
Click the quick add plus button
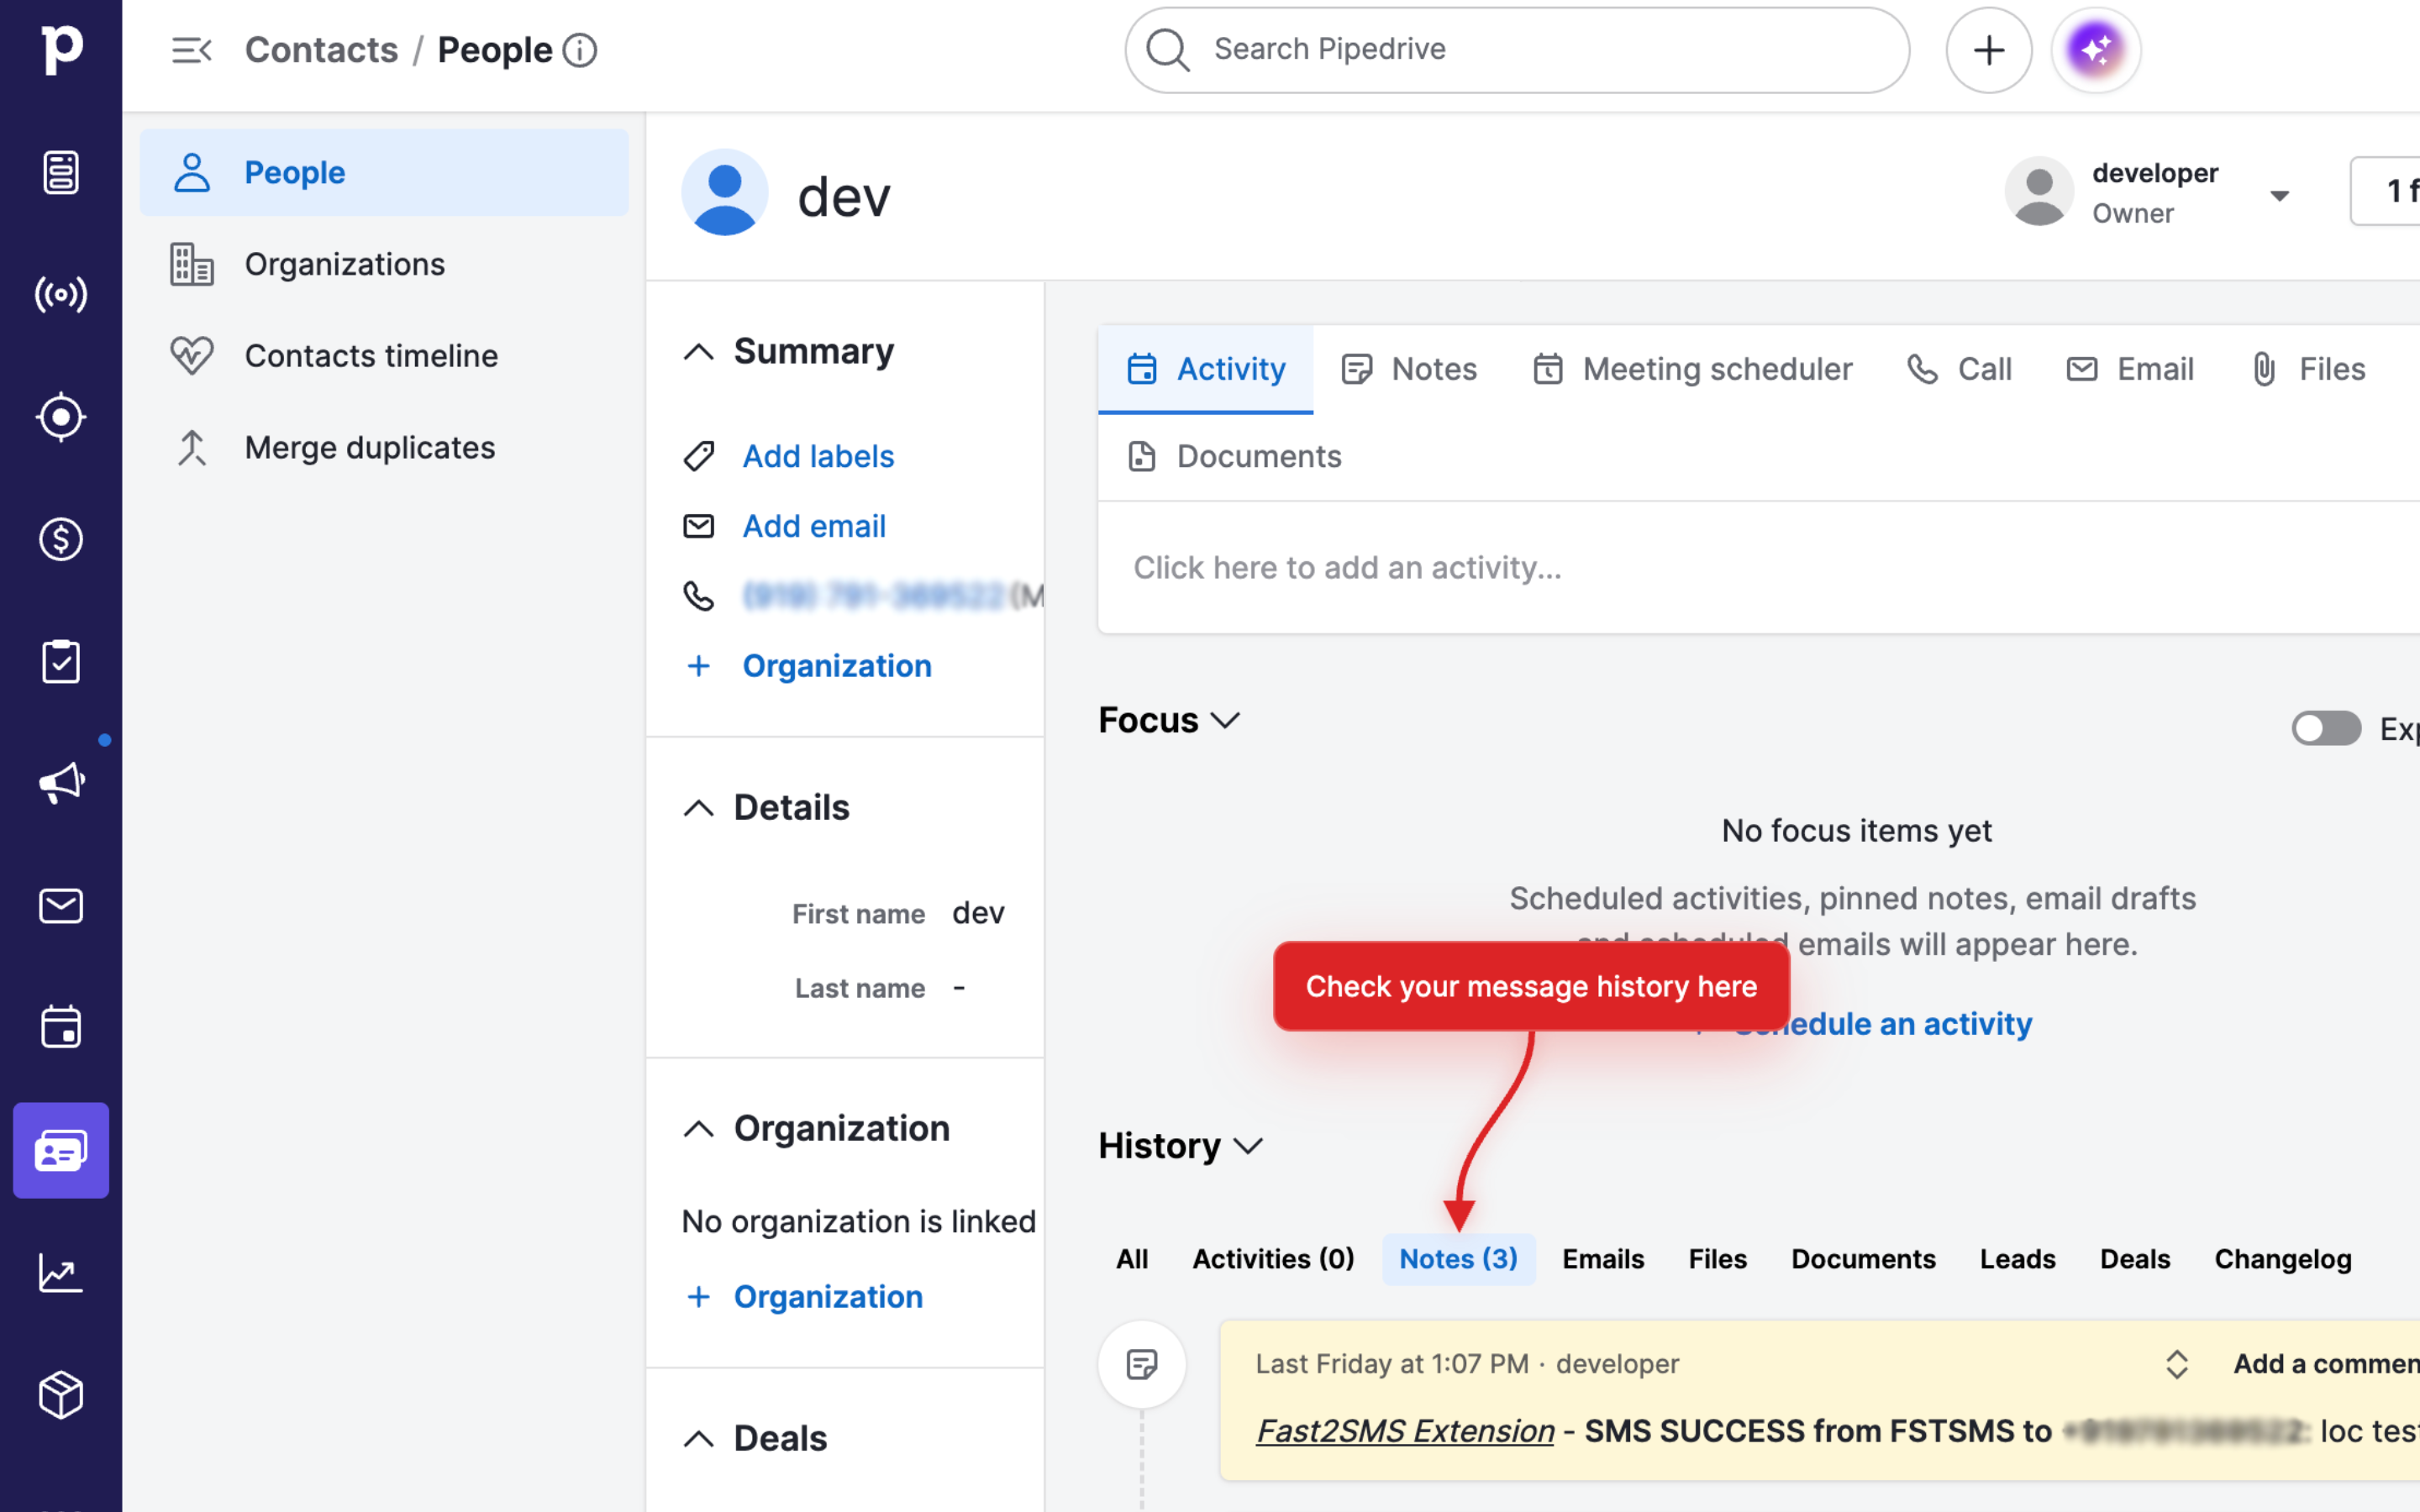pyautogui.click(x=1988, y=50)
